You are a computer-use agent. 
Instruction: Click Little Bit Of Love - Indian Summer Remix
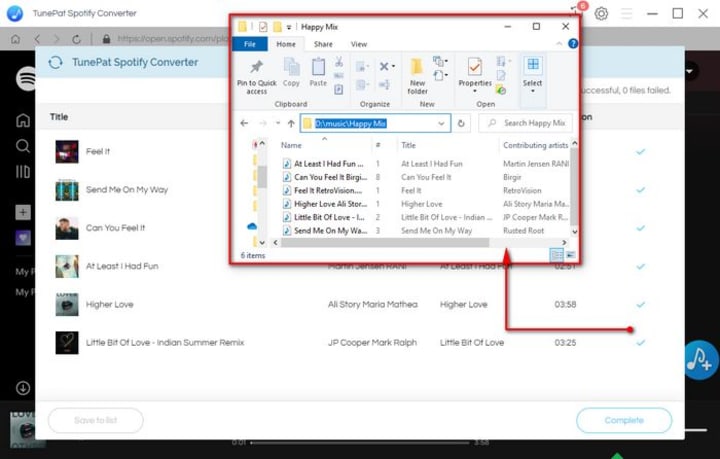(165, 342)
